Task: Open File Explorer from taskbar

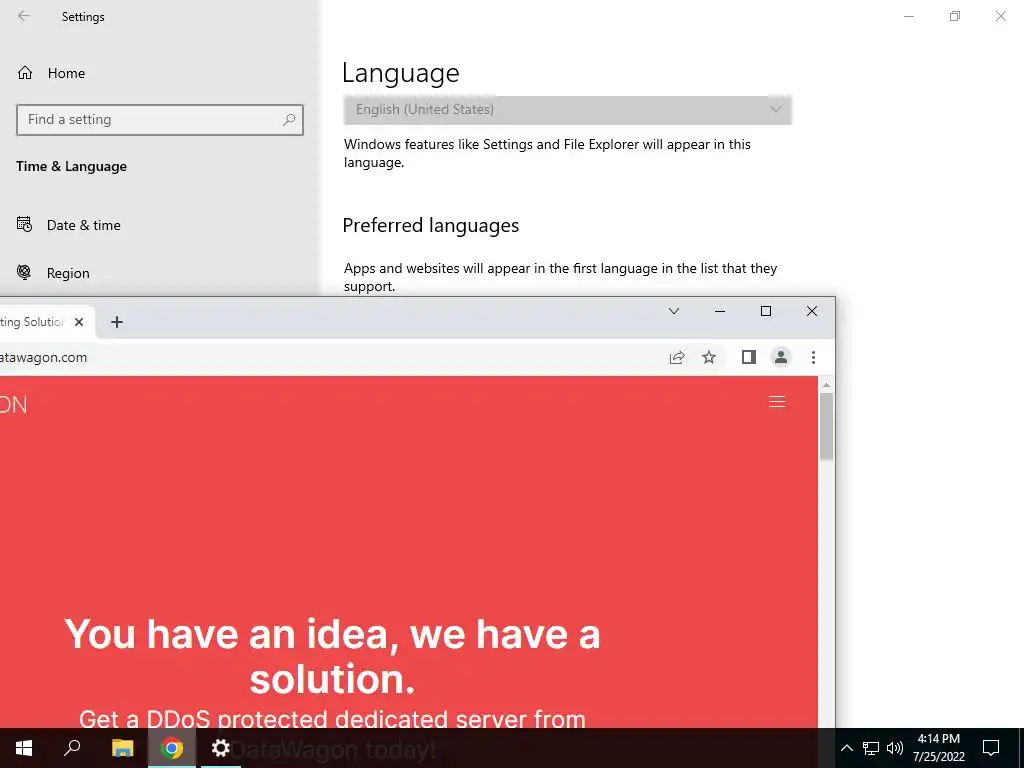Action: tap(122, 748)
